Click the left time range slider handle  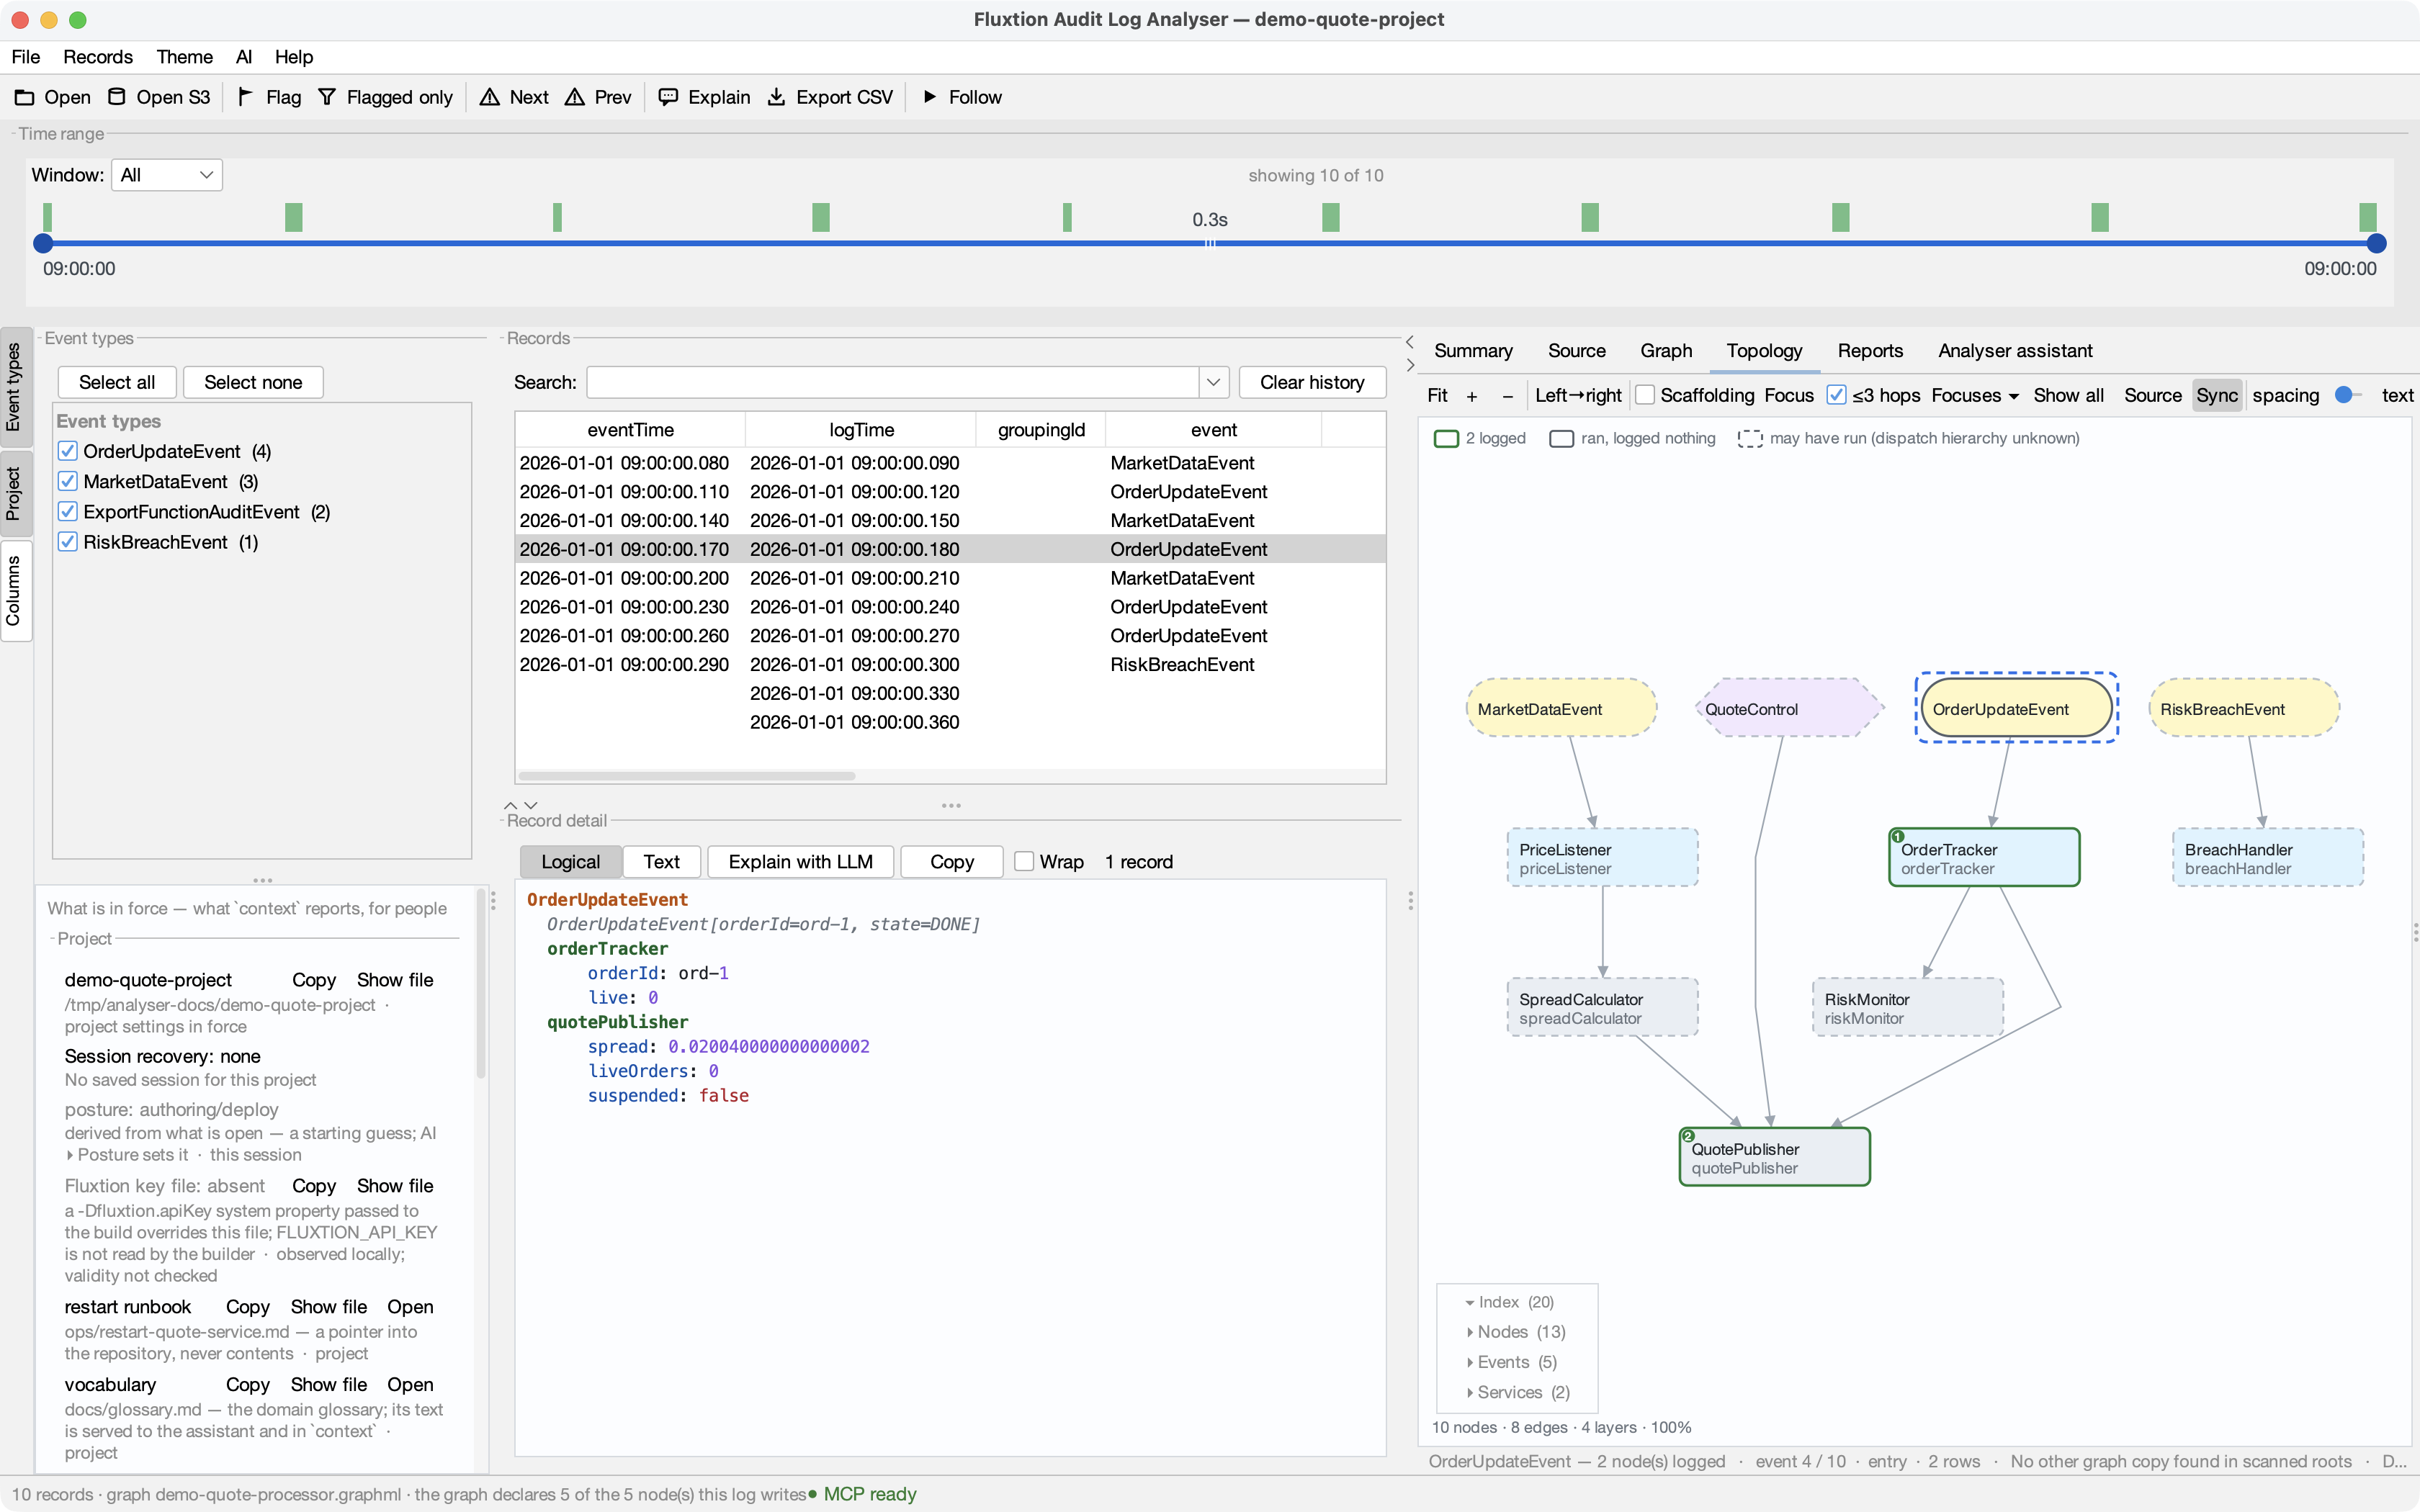click(43, 243)
